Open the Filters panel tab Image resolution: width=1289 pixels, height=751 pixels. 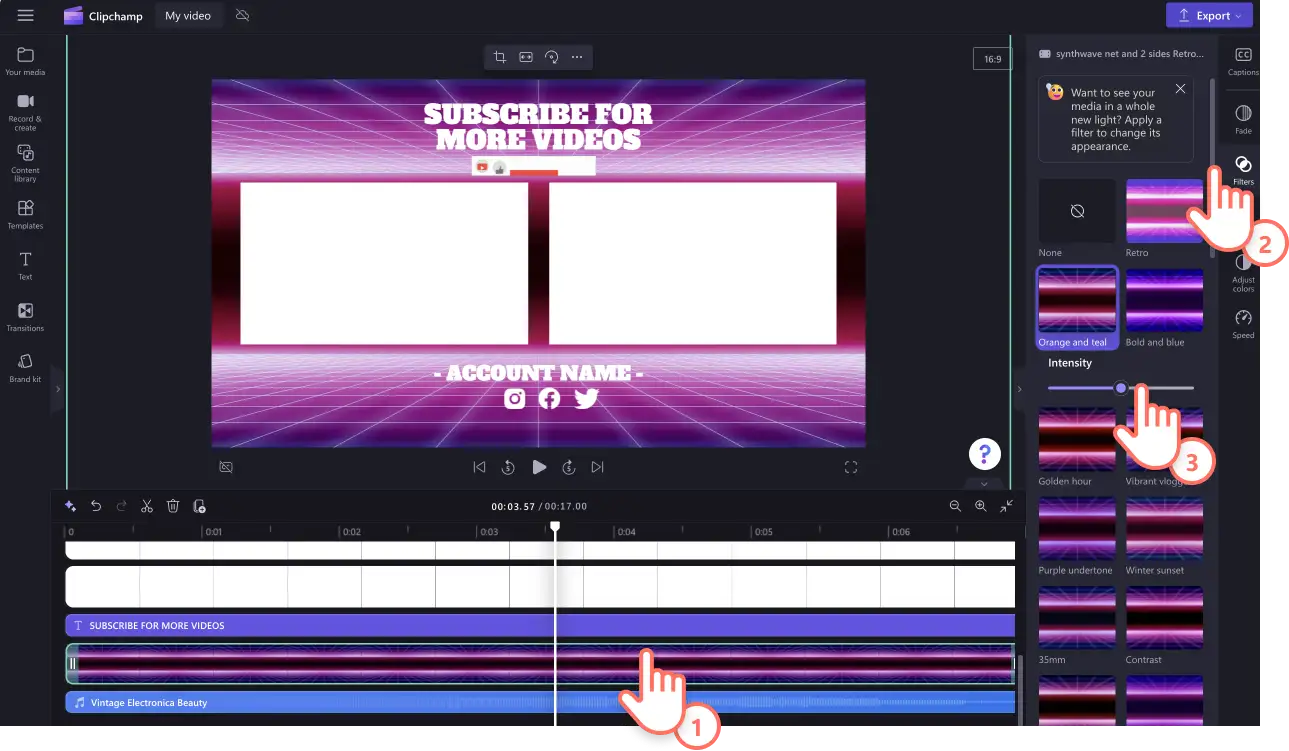coord(1243,170)
